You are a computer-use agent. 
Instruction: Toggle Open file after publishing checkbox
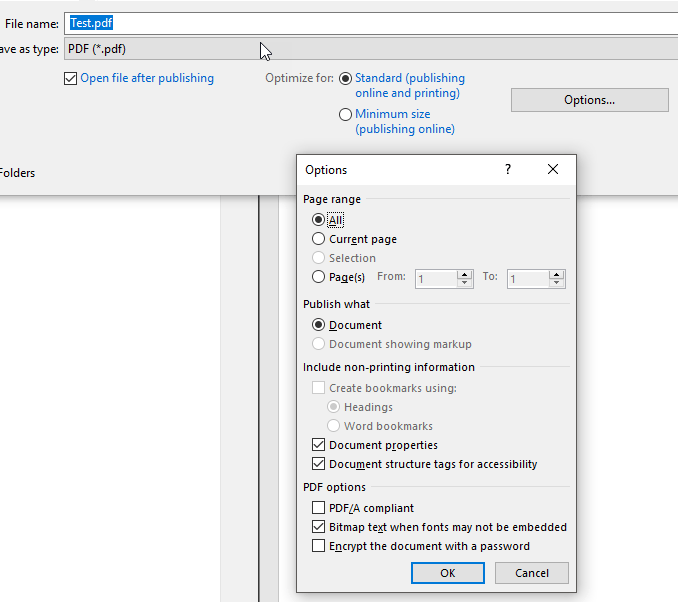[70, 78]
